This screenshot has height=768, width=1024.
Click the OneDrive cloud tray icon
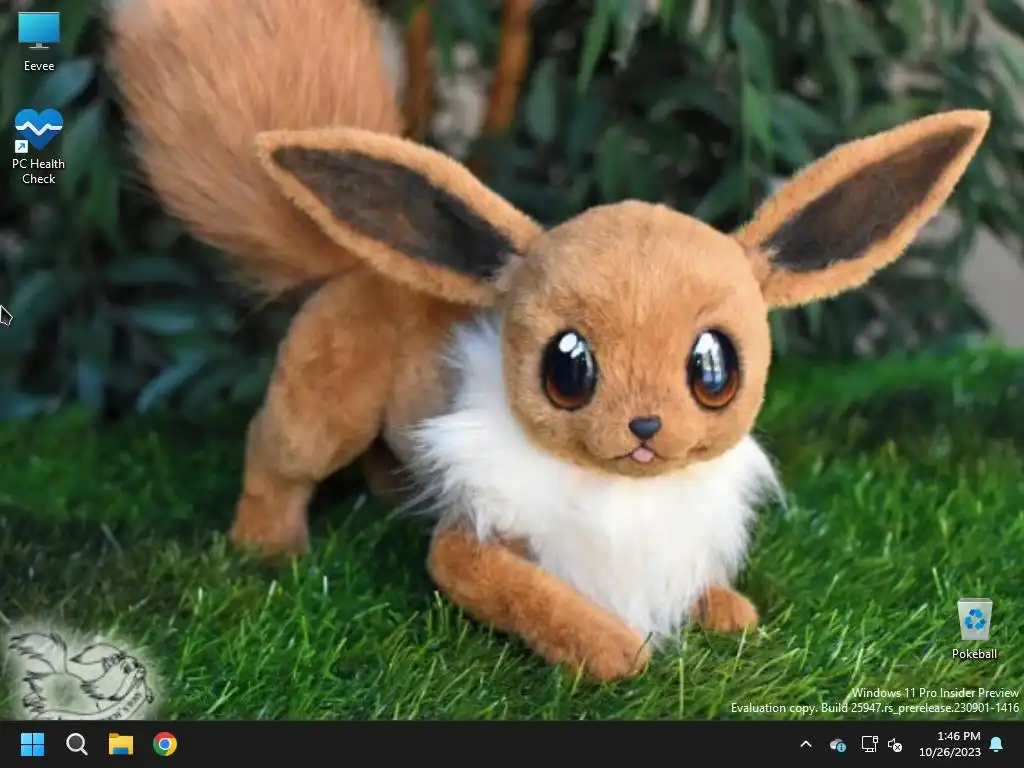click(x=838, y=744)
